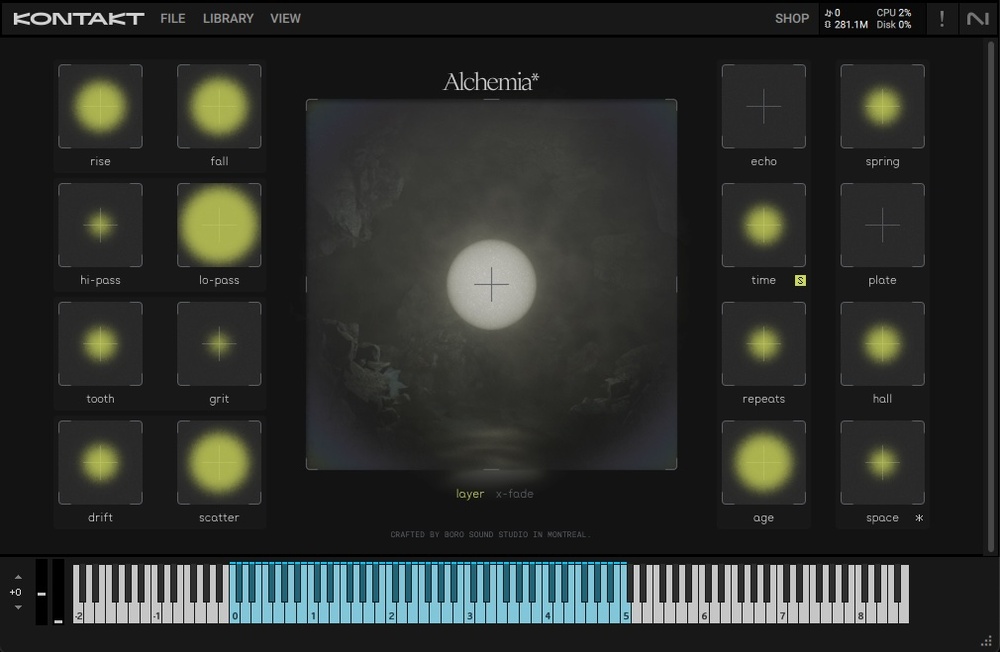This screenshot has width=1000, height=652.
Task: Switch to x-fade mode
Action: tap(514, 494)
